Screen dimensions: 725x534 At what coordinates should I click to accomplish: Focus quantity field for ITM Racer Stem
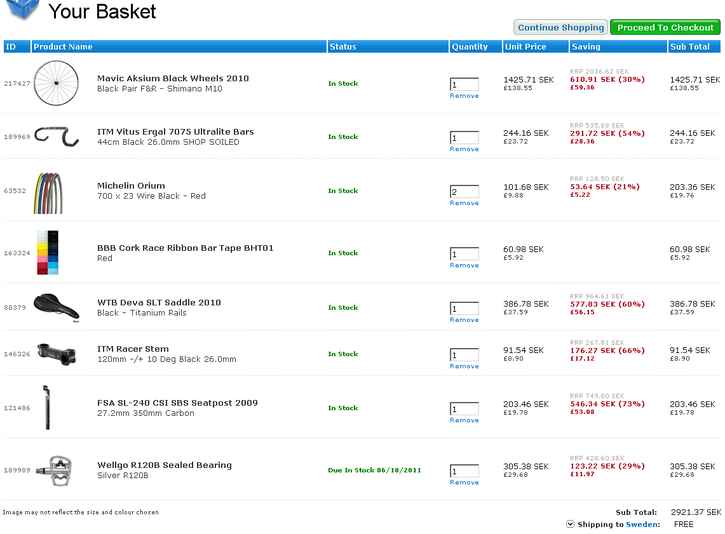pyautogui.click(x=464, y=355)
